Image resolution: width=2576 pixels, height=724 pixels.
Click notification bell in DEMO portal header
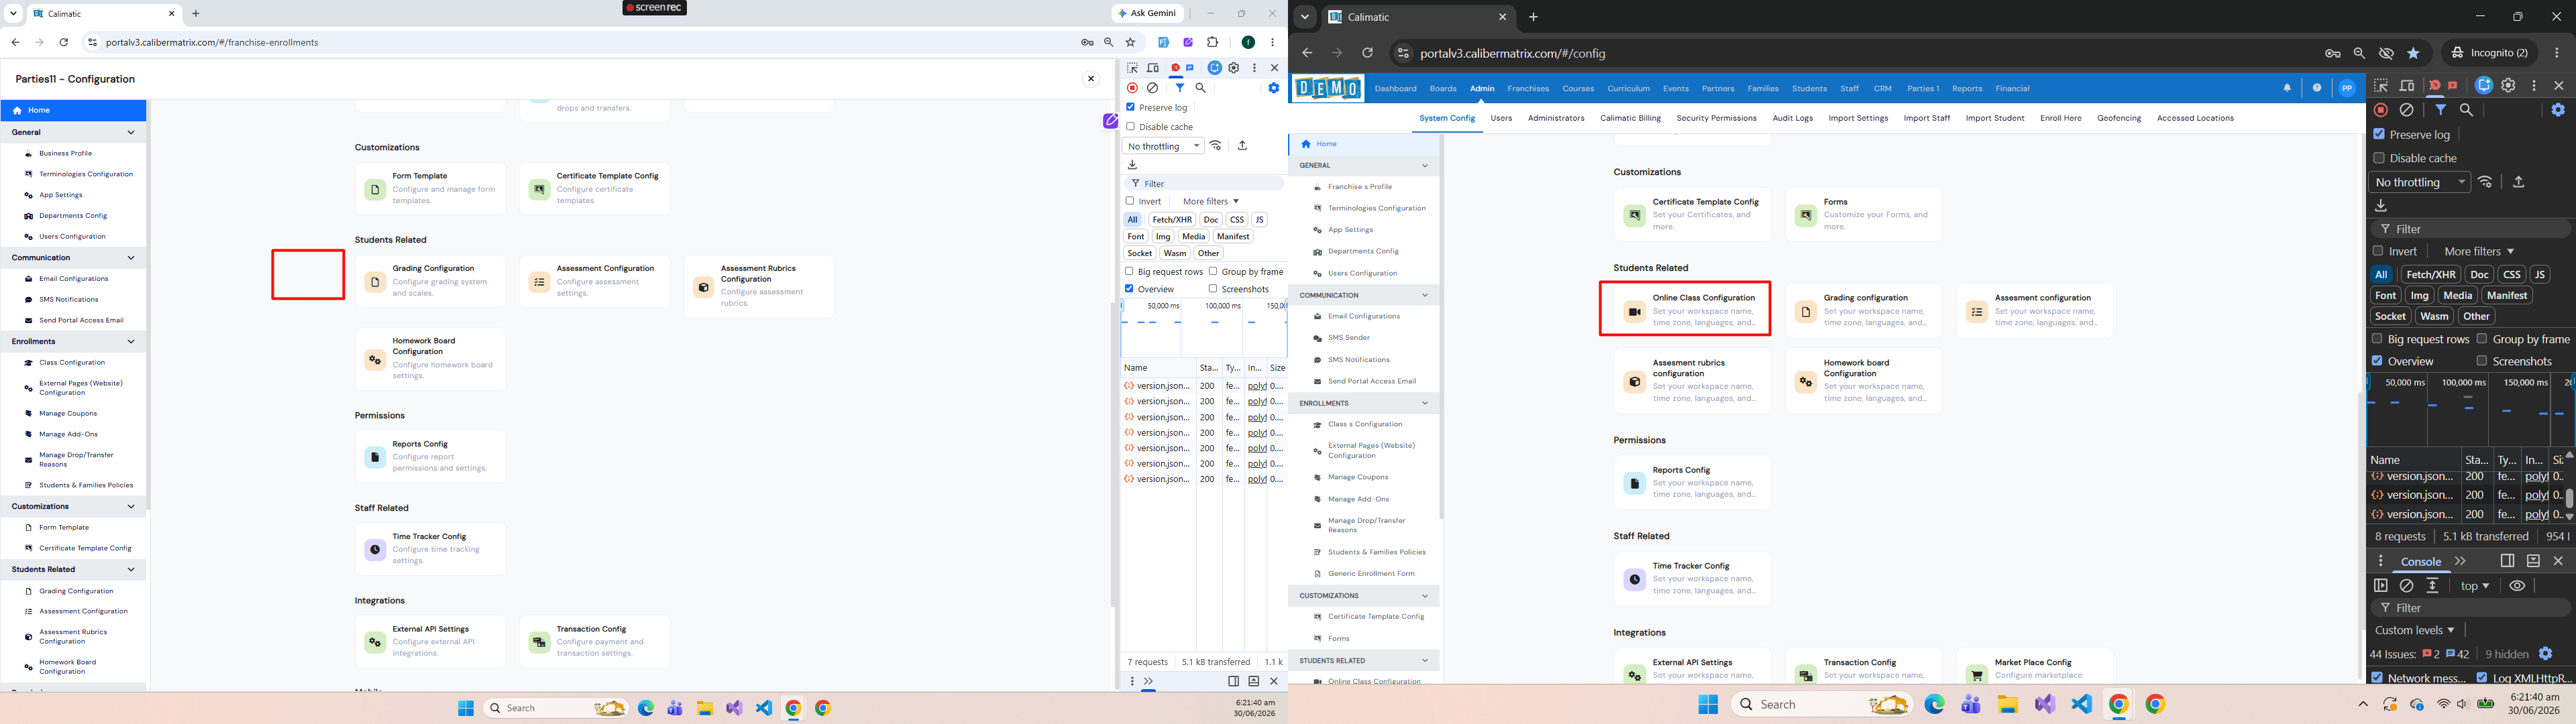point(2287,88)
